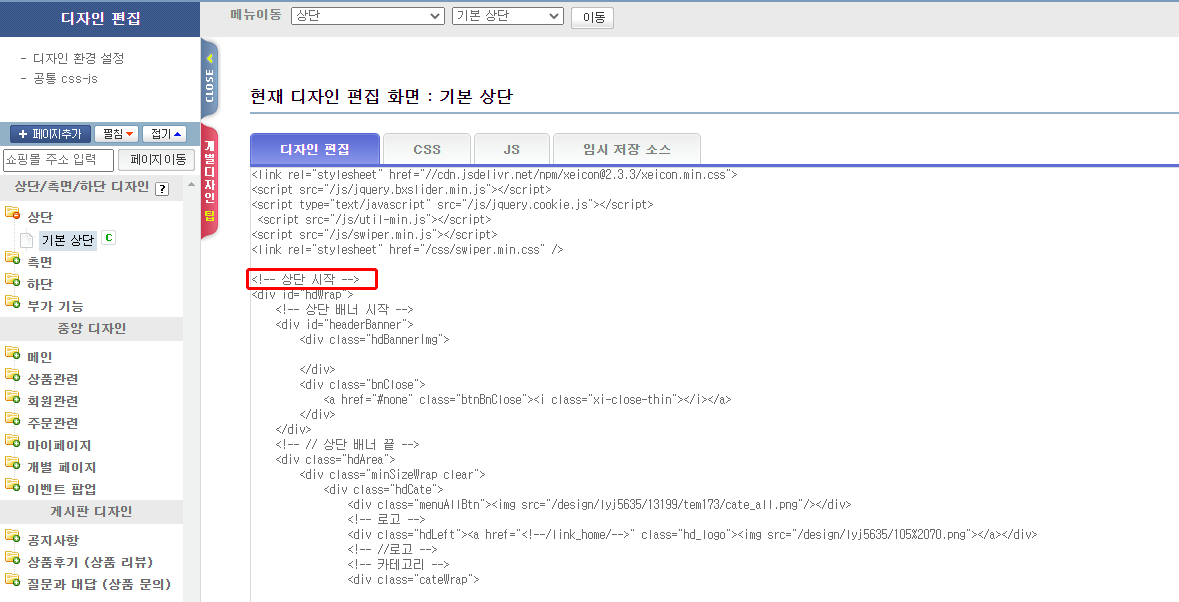1179x602 pixels.
Task: Expand the 주문관련 folder icon
Action: [x=12, y=419]
